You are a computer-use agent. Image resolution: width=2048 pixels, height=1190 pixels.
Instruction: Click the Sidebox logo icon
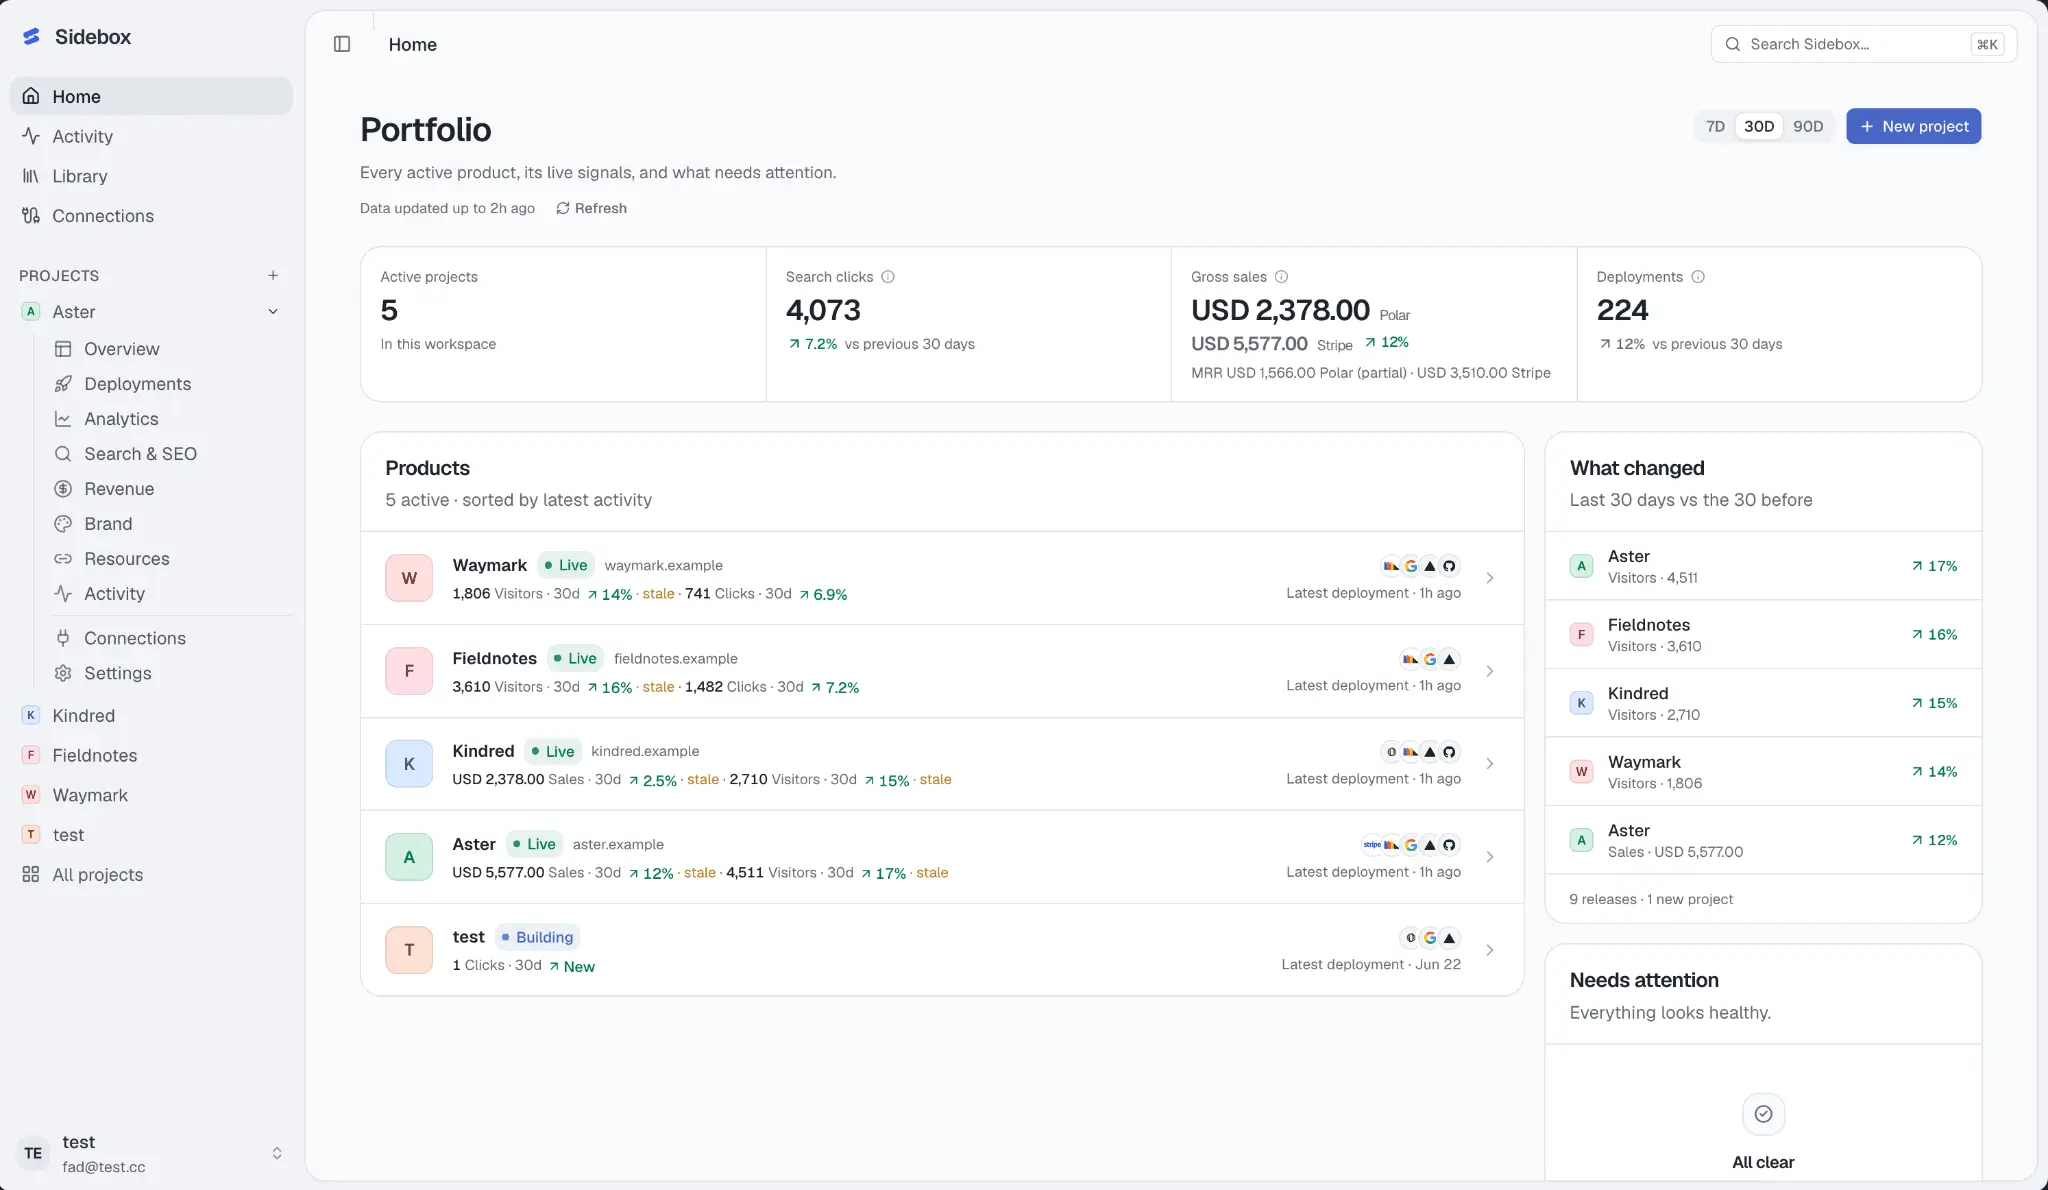coord(31,37)
